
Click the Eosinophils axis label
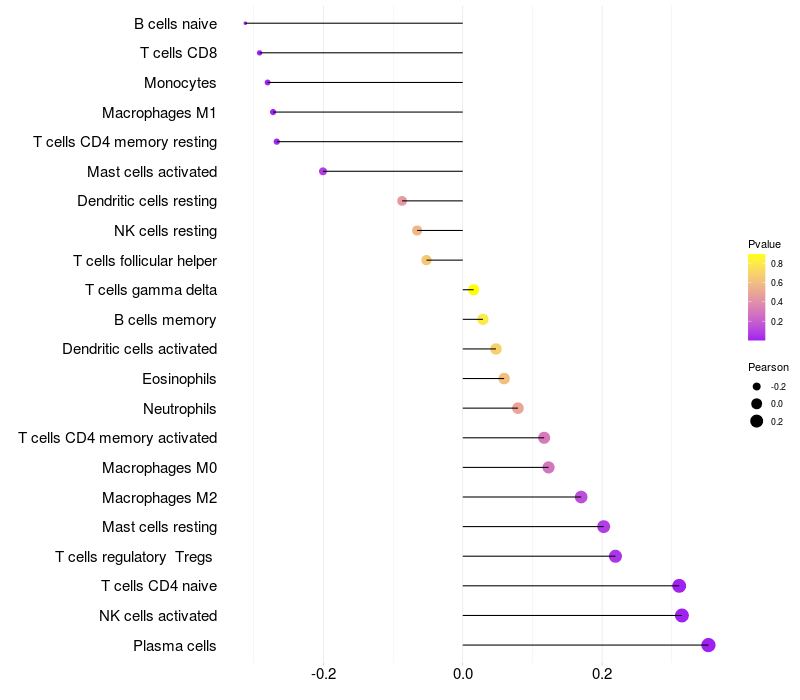180,379
